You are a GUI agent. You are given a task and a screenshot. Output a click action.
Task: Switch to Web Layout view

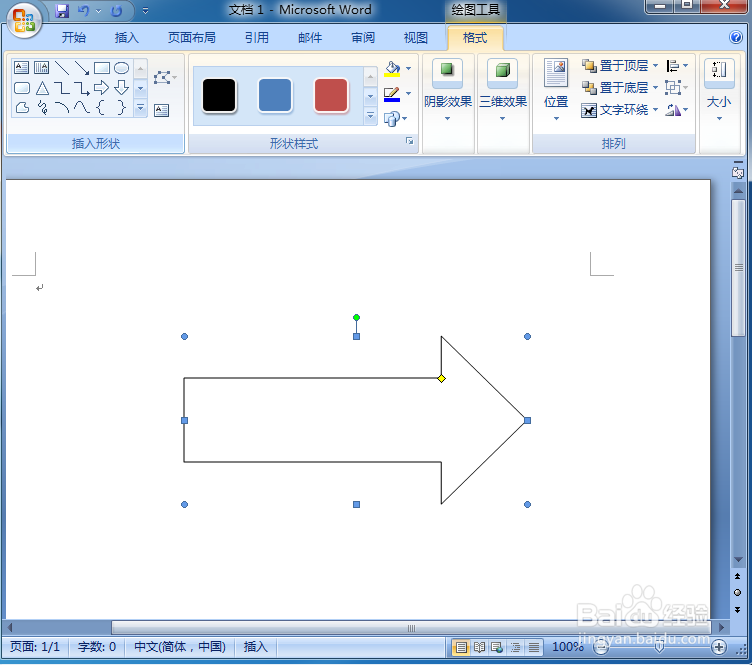[497, 648]
